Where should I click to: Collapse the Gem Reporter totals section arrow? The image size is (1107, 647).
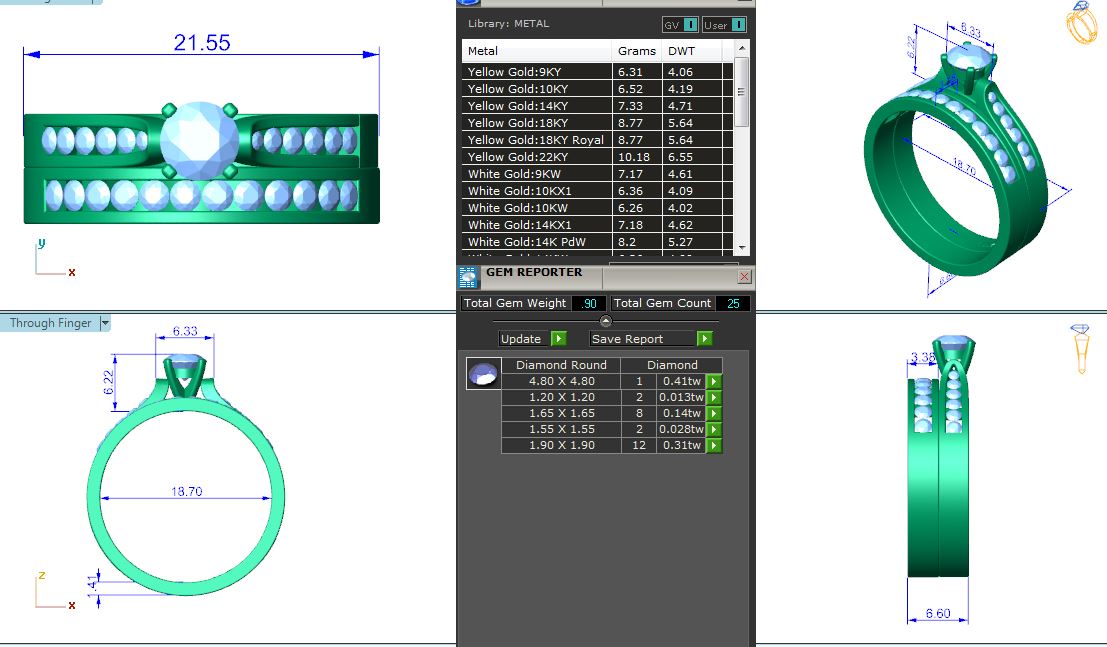pos(605,321)
